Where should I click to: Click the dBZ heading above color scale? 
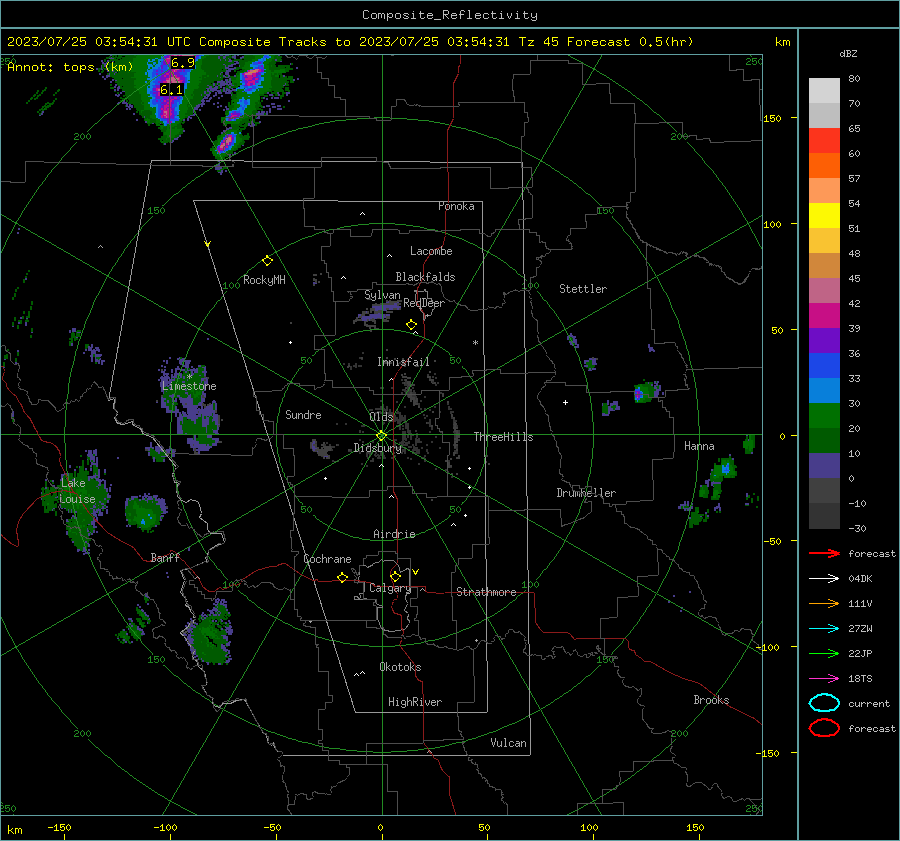pos(848,54)
